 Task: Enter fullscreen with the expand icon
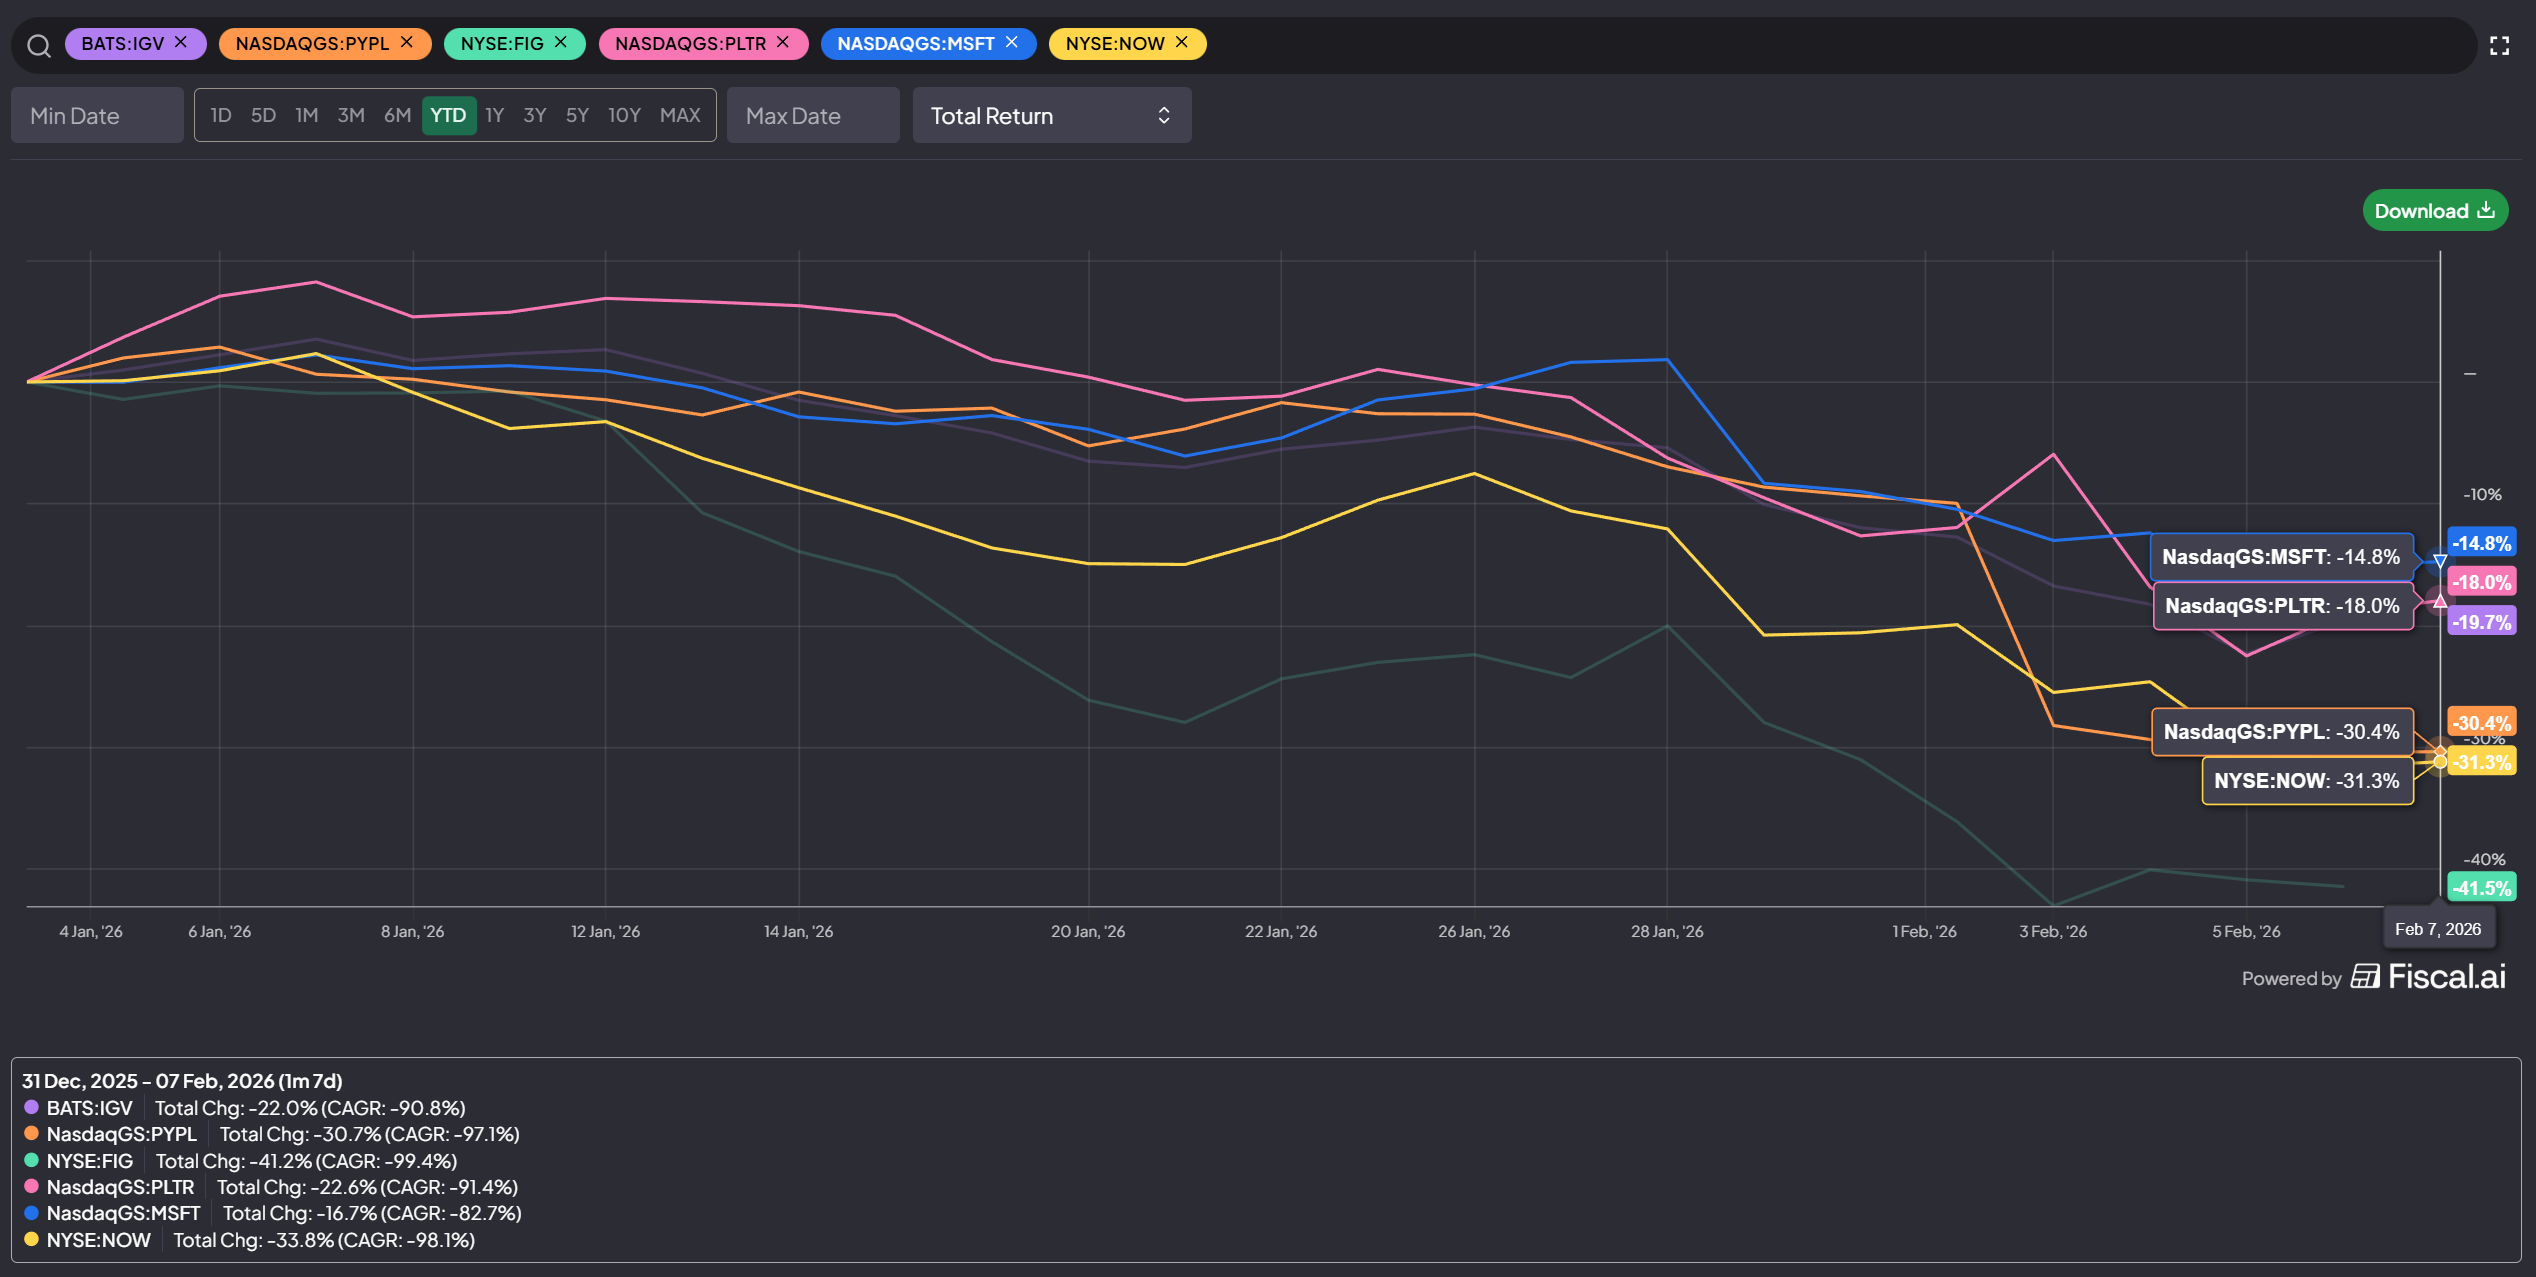pyautogui.click(x=2499, y=45)
